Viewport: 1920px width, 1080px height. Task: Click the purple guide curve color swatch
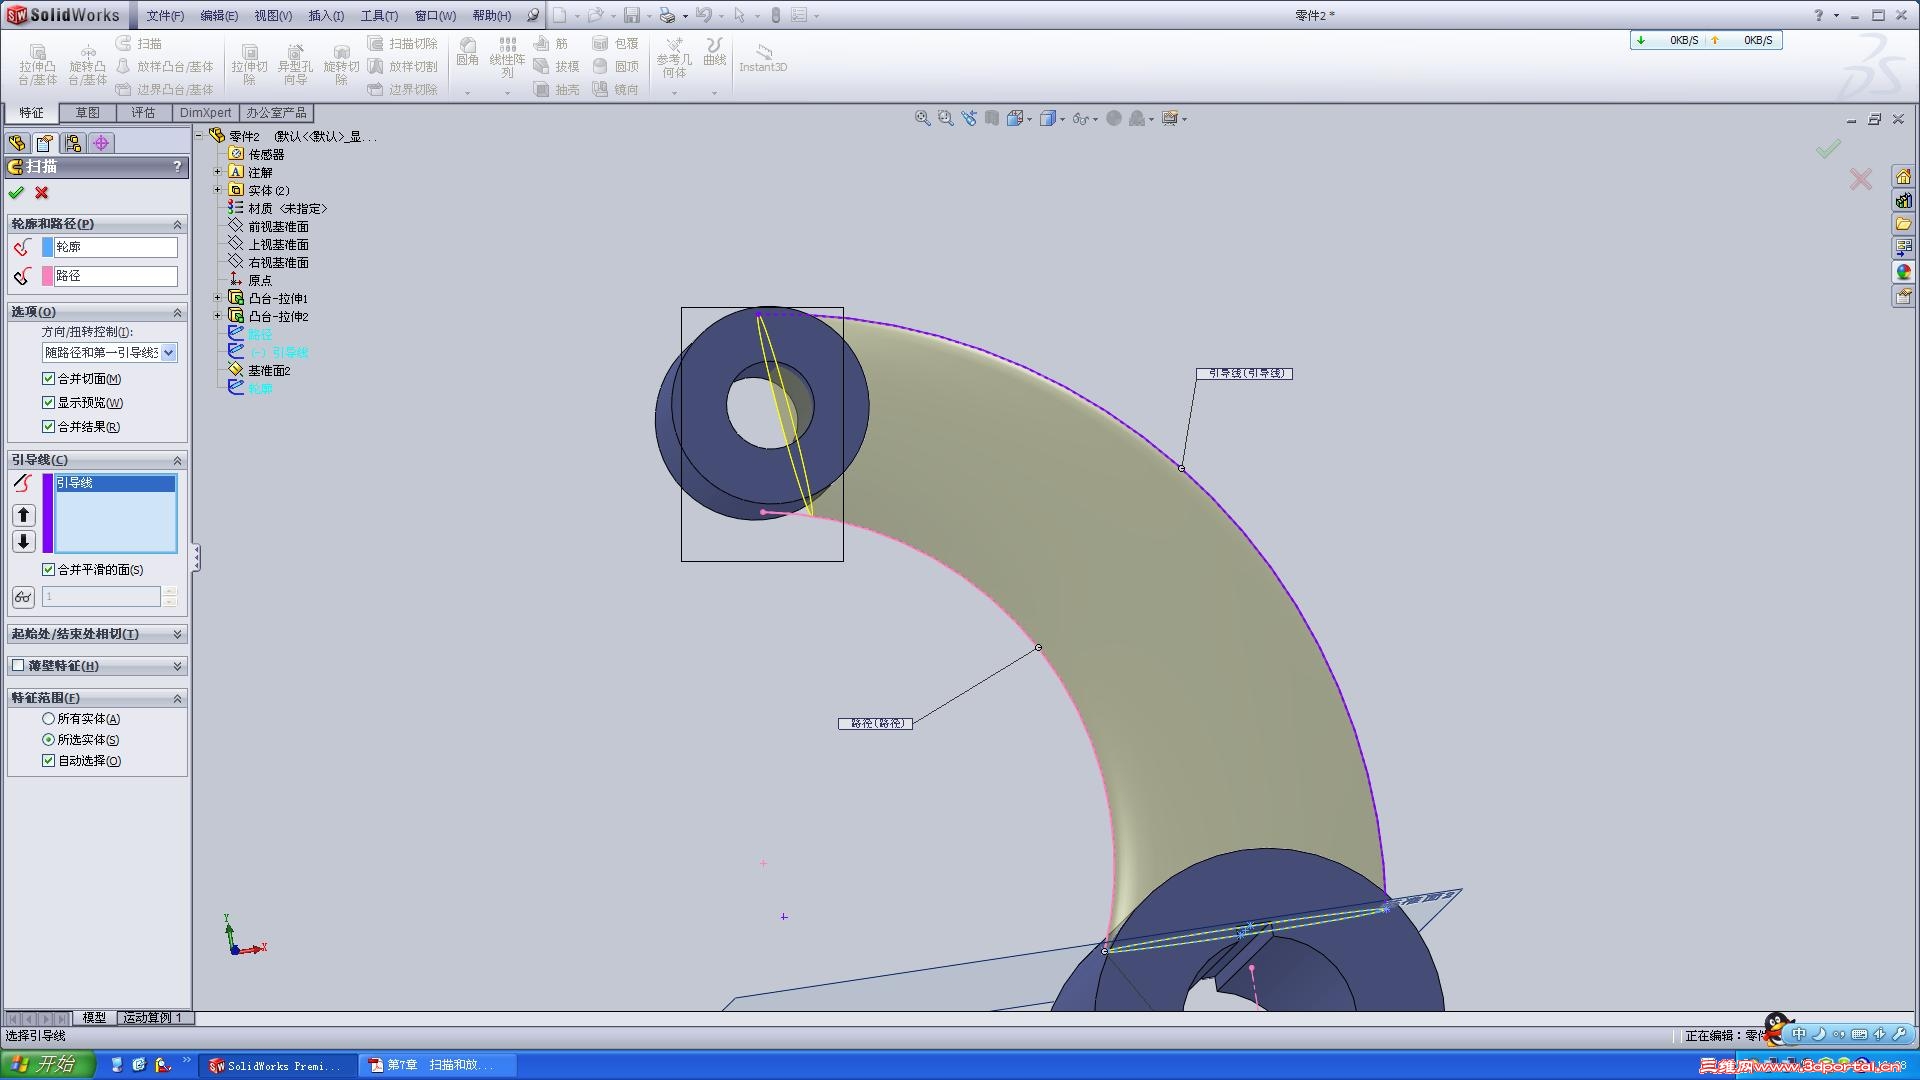[x=47, y=513]
